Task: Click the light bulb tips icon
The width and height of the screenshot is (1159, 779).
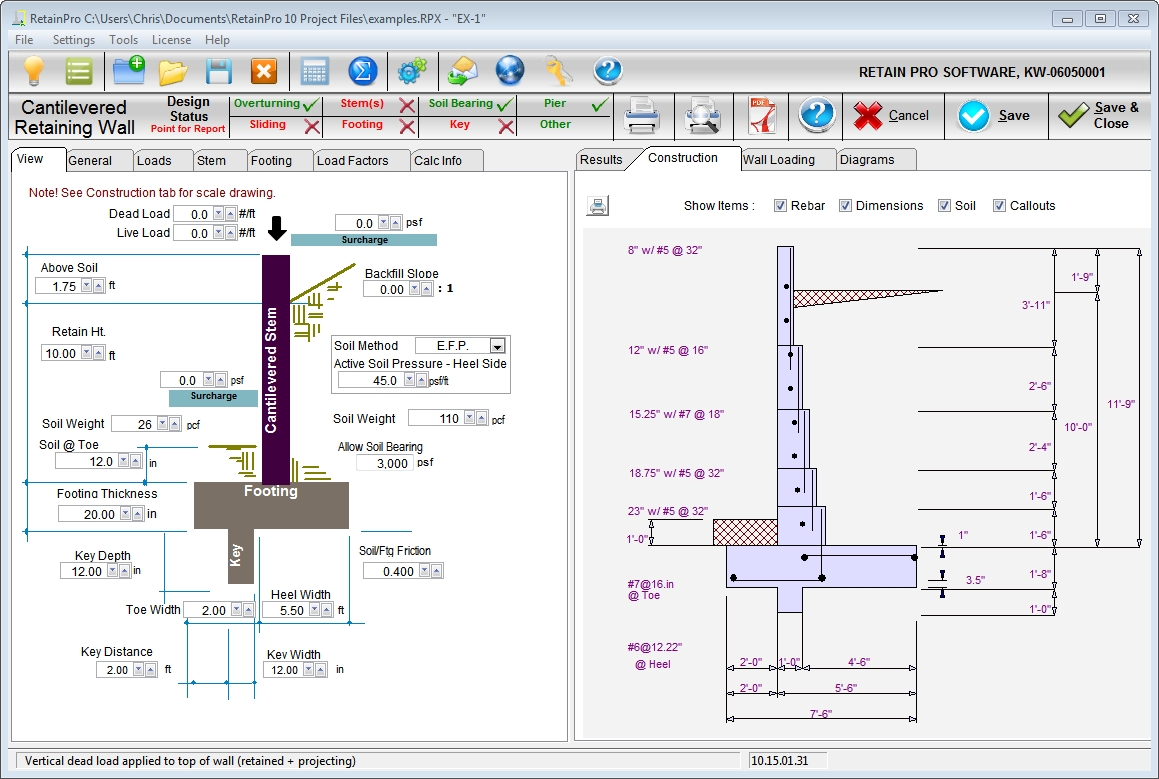Action: click(35, 71)
